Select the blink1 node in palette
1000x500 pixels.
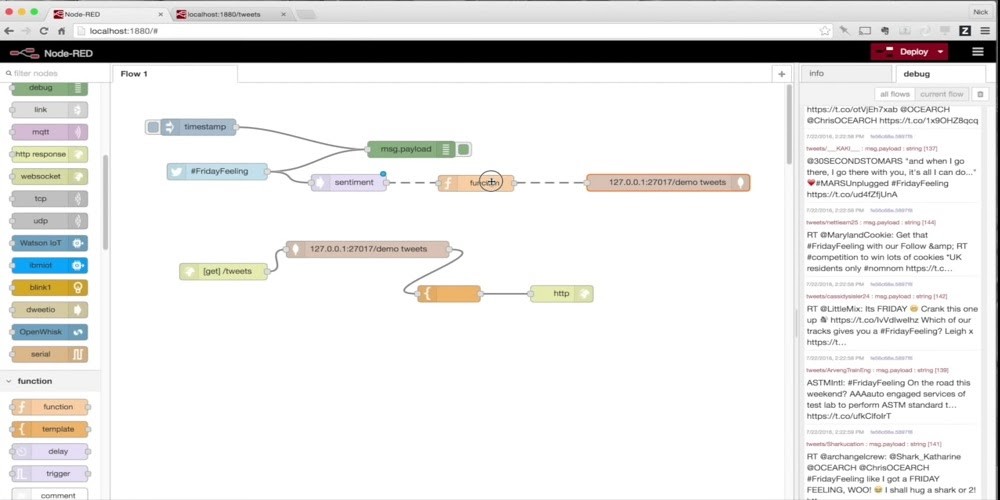48,287
